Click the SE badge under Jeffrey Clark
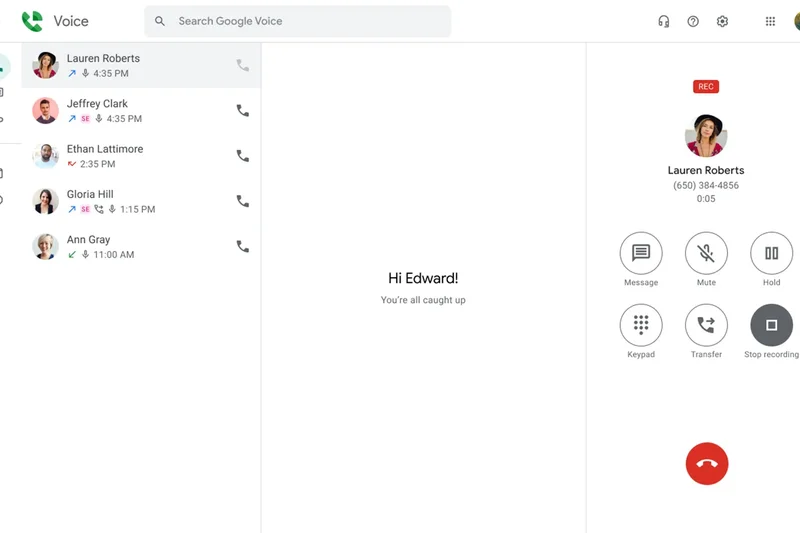Image resolution: width=800 pixels, height=533 pixels. pyautogui.click(x=85, y=119)
